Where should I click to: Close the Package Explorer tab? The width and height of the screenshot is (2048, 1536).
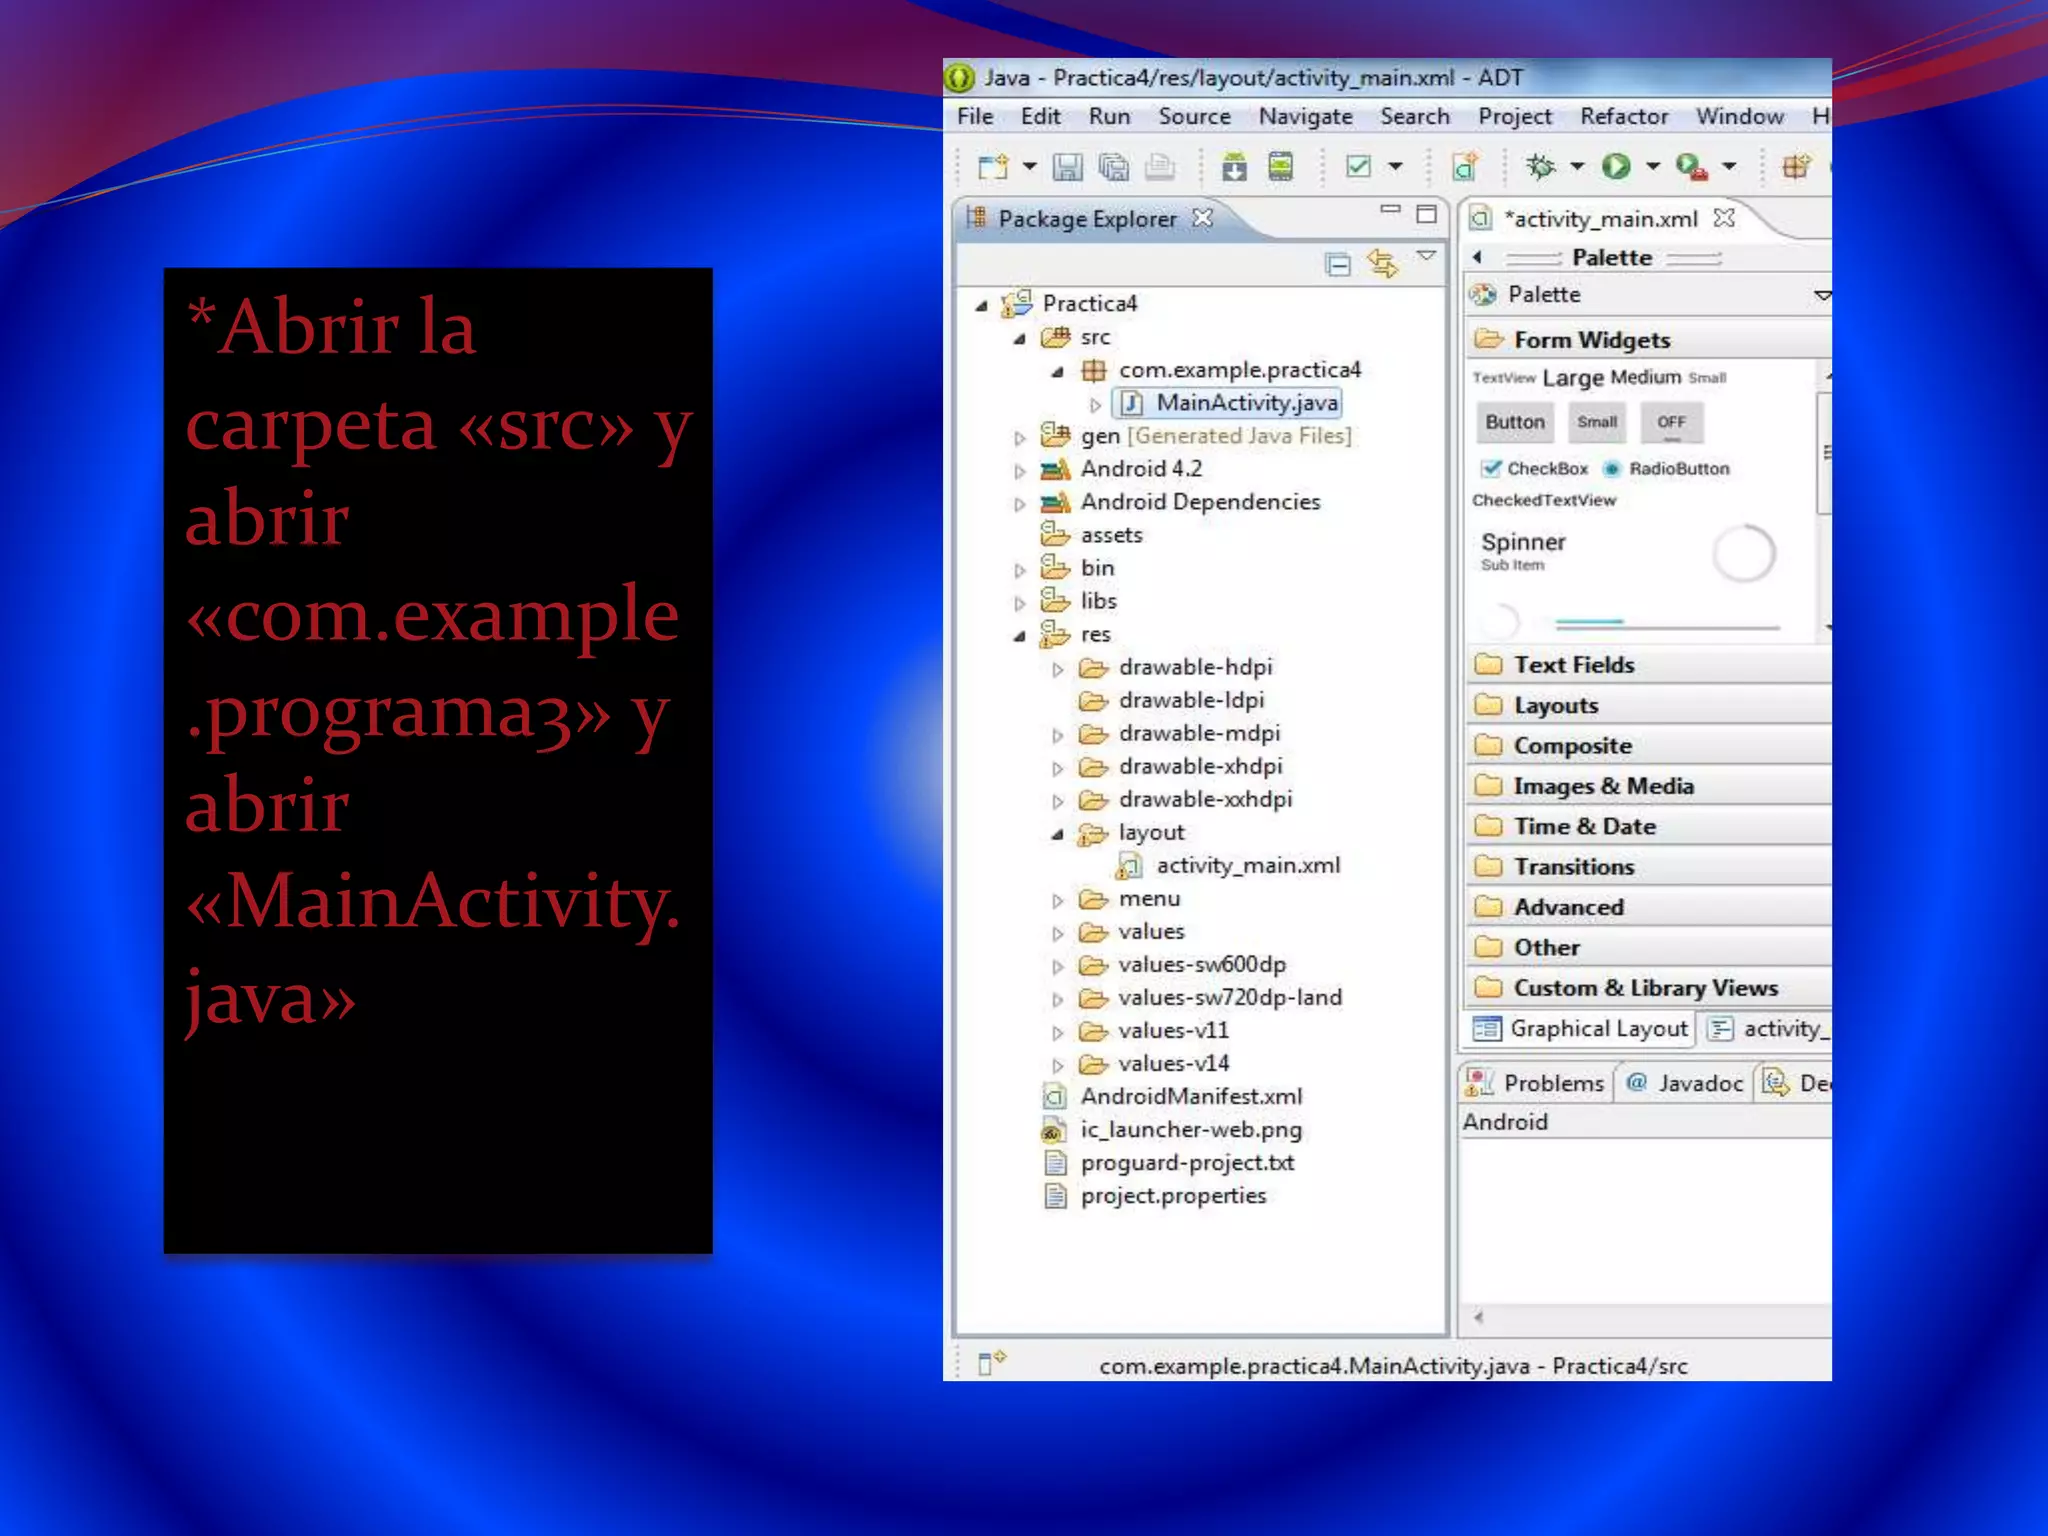click(1203, 218)
